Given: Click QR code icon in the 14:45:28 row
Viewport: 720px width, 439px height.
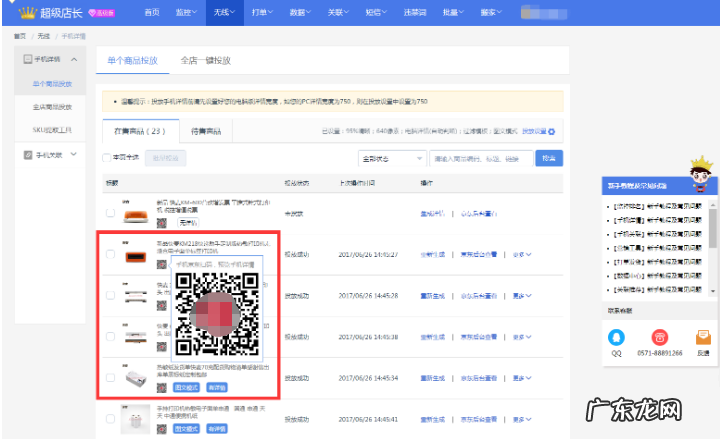Looking at the screenshot, I should pyautogui.click(x=162, y=305).
